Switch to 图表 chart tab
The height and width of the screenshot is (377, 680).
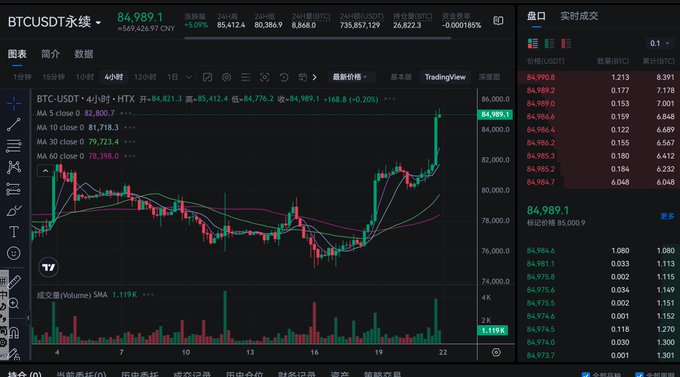coord(17,54)
